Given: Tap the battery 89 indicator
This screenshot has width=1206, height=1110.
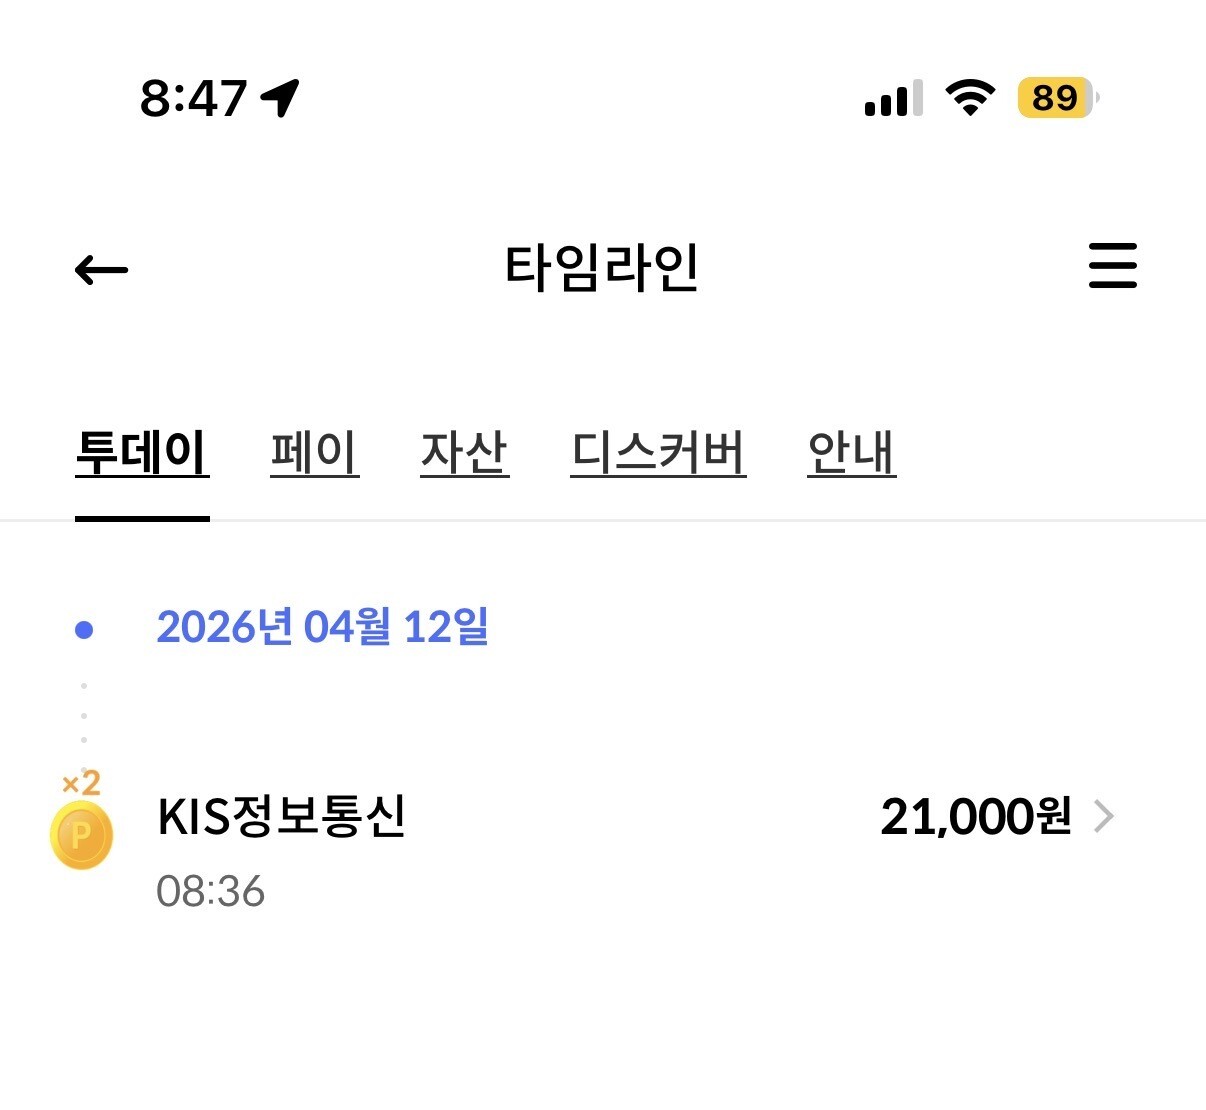Looking at the screenshot, I should (x=1058, y=98).
